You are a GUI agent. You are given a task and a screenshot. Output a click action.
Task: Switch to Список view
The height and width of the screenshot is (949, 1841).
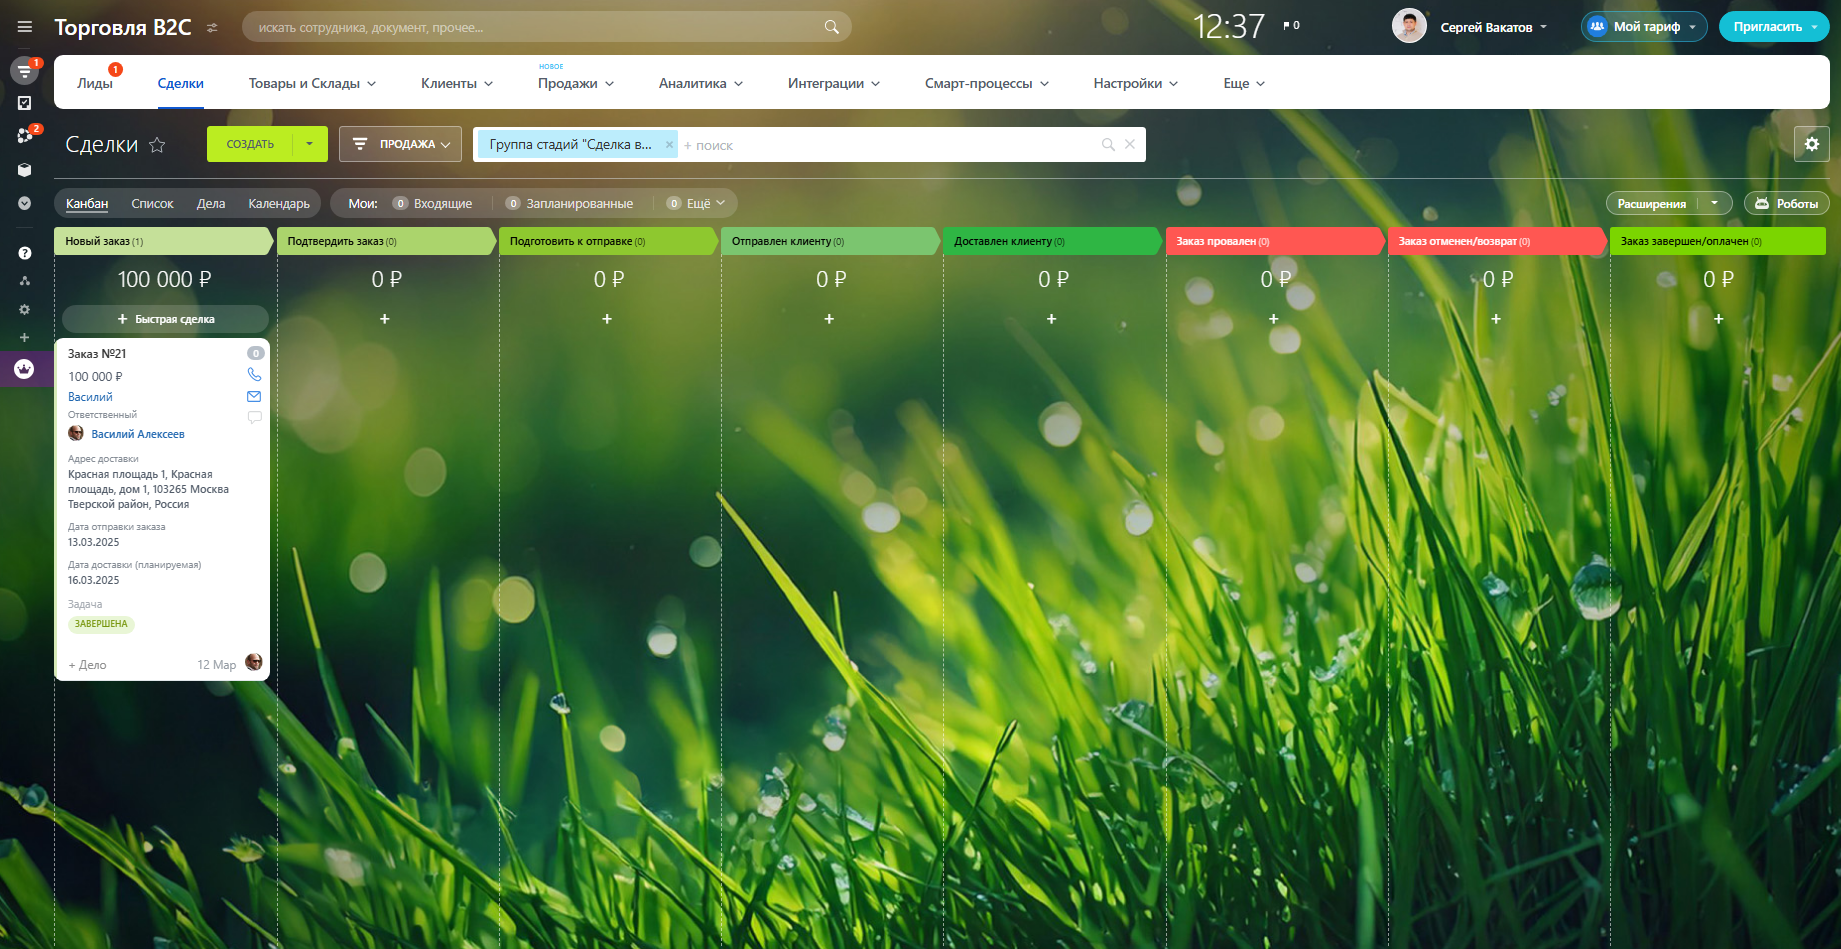click(x=152, y=204)
